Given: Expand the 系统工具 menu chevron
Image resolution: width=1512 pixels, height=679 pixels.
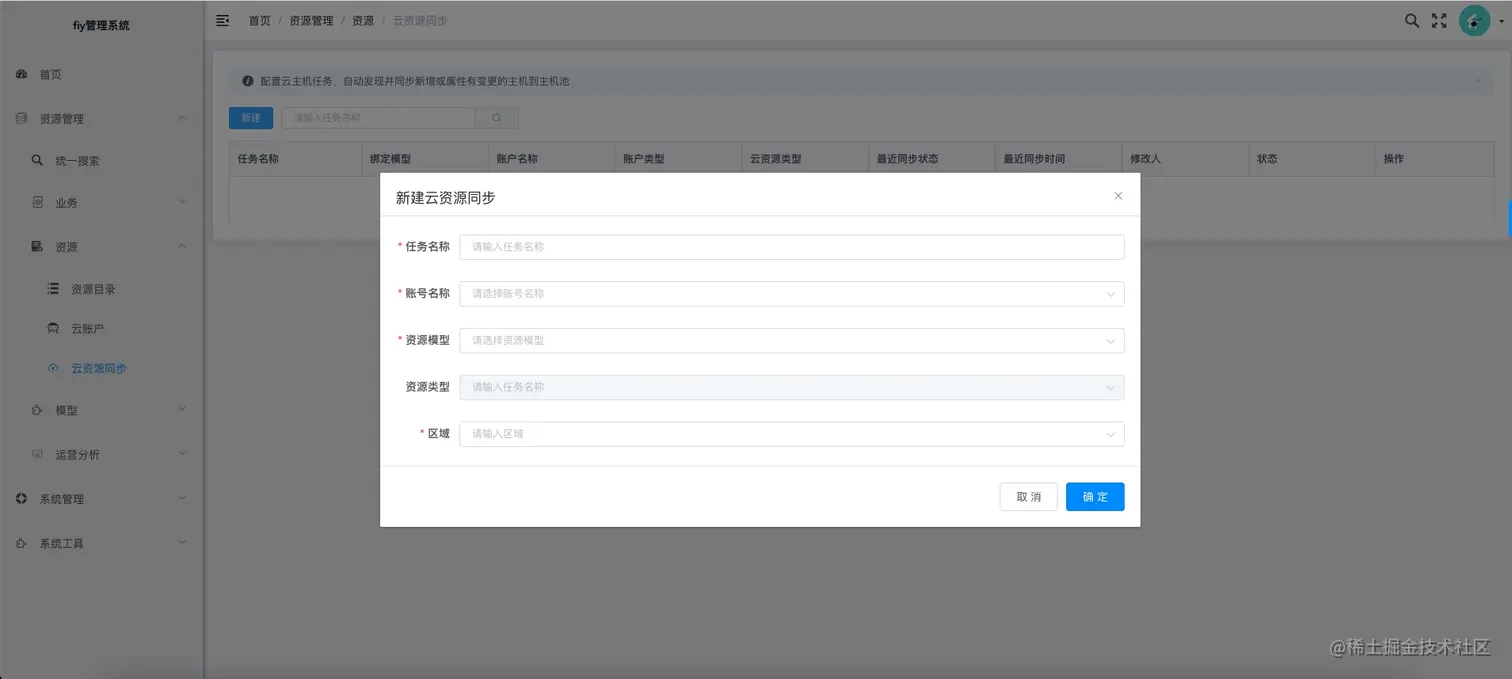Looking at the screenshot, I should 182,543.
